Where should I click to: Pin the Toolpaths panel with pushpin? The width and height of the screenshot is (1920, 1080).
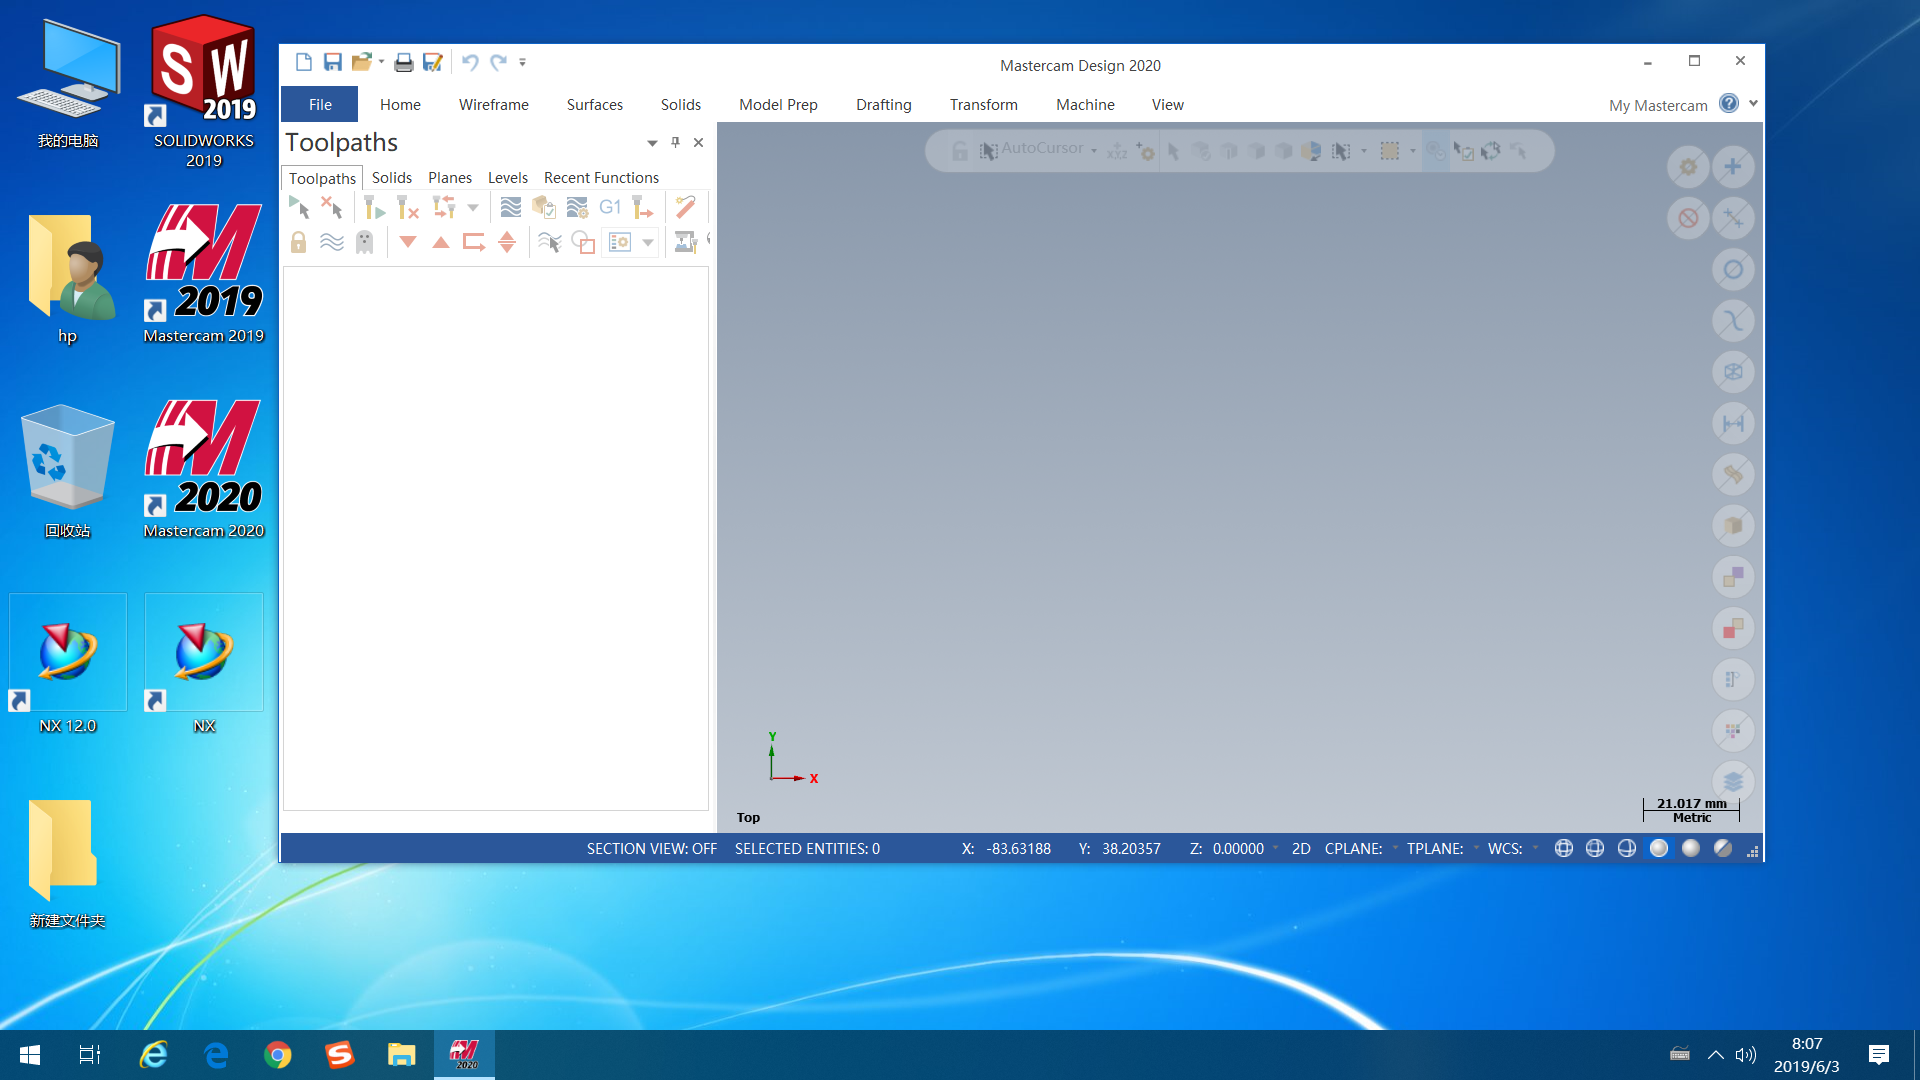[676, 143]
